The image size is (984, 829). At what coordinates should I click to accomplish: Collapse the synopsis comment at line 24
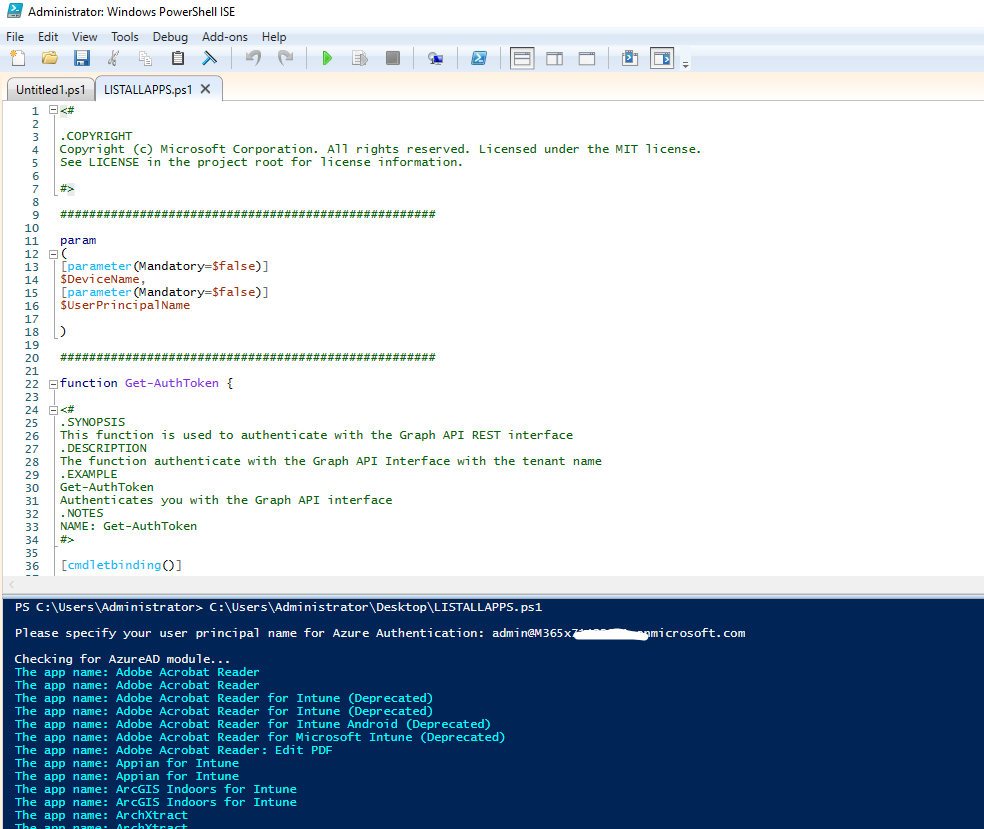pyautogui.click(x=53, y=410)
